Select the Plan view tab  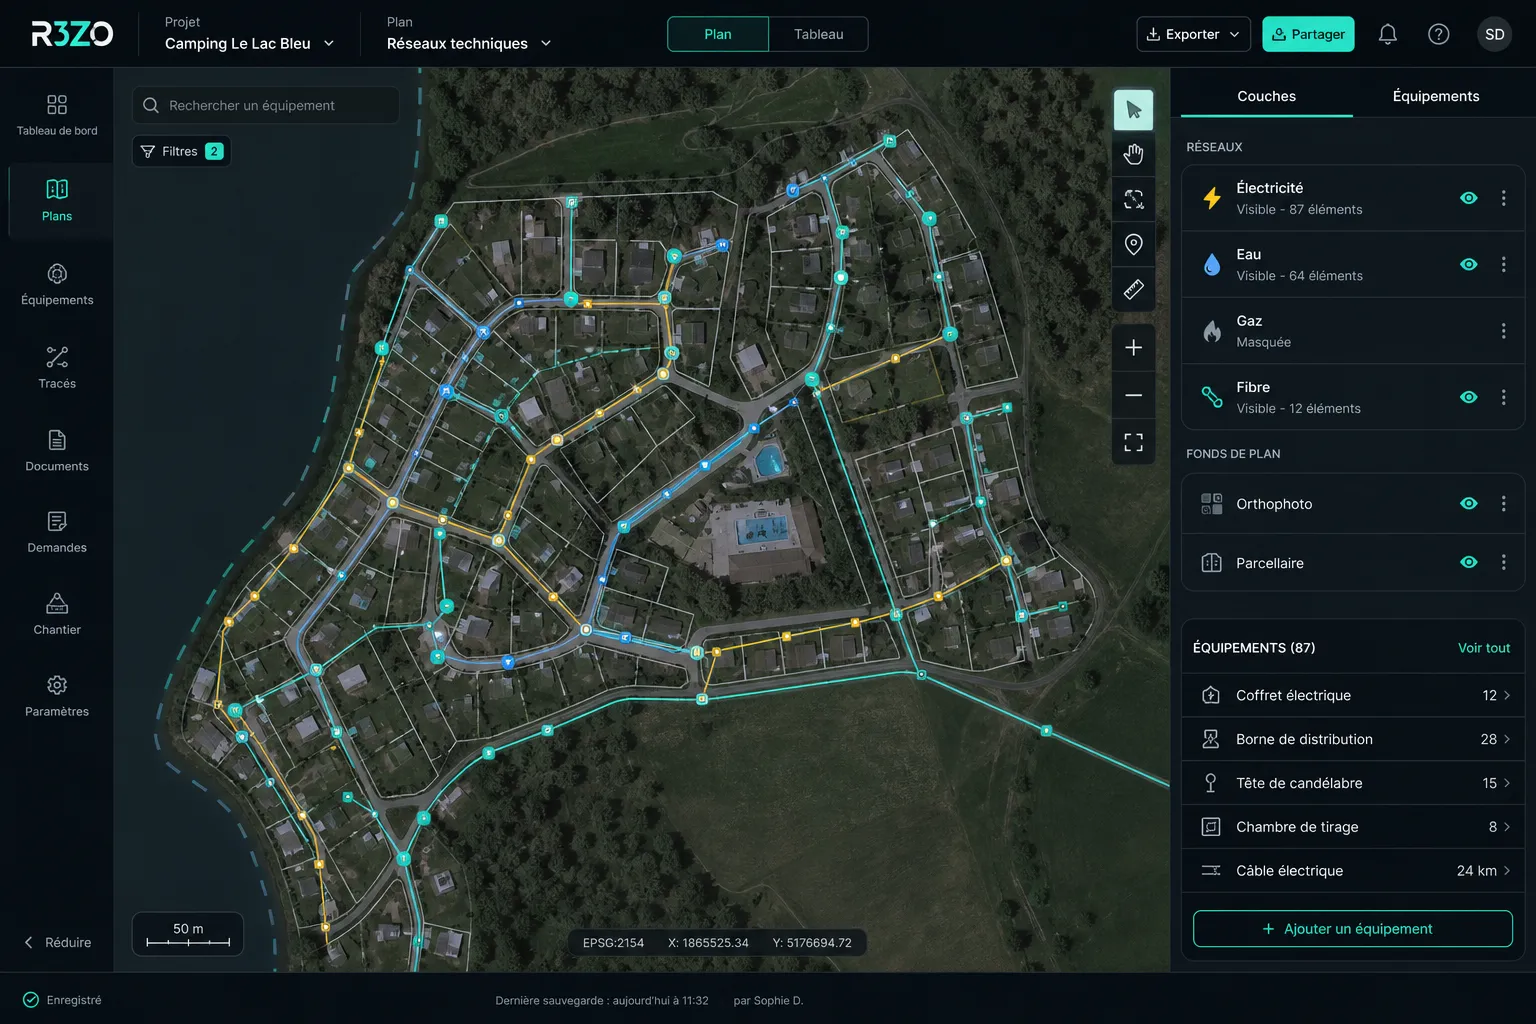point(718,34)
